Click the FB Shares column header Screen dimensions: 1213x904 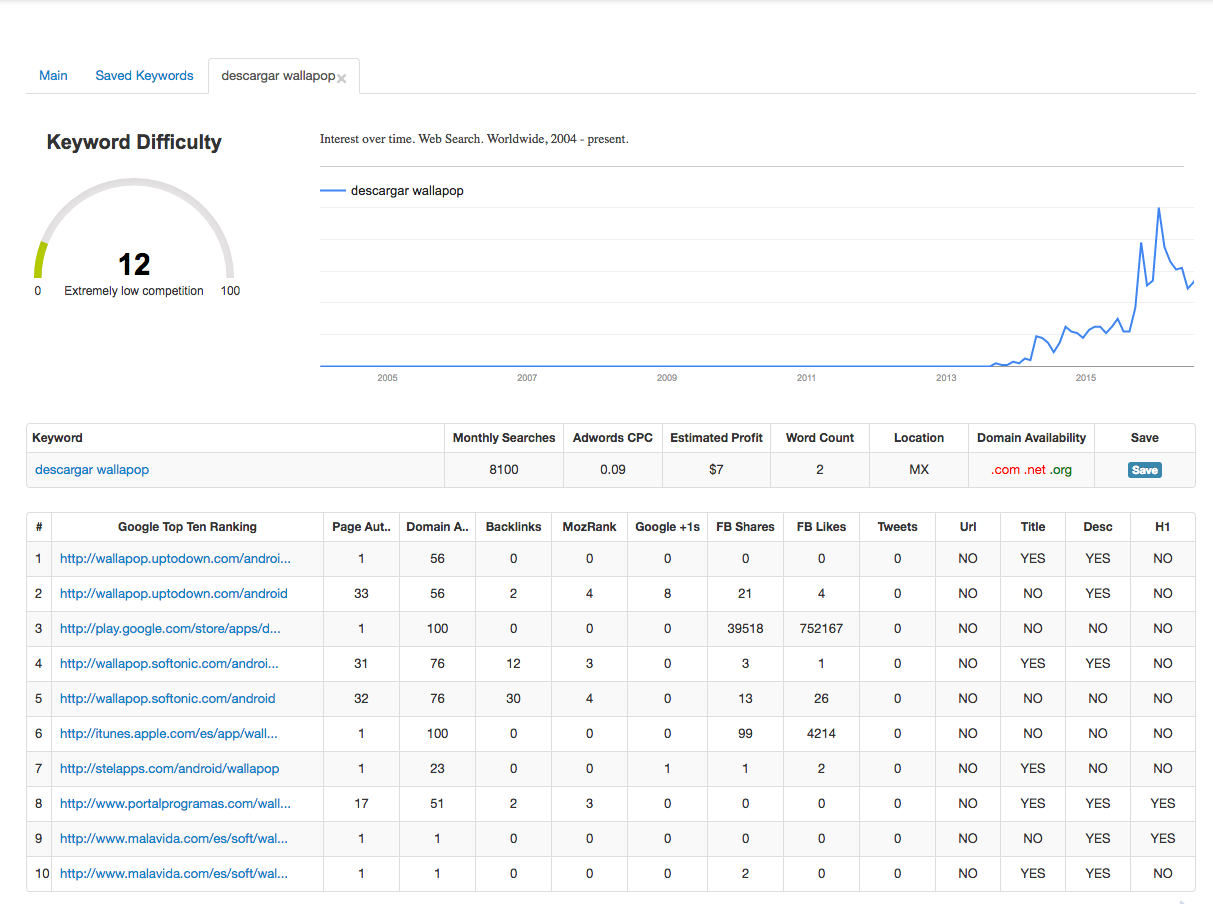745,527
